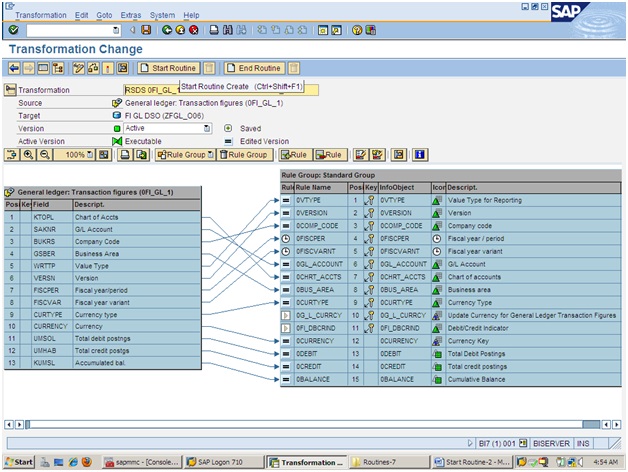The height and width of the screenshot is (472, 628).
Task: Select the 0DEBIT rule name
Action: tap(307, 353)
